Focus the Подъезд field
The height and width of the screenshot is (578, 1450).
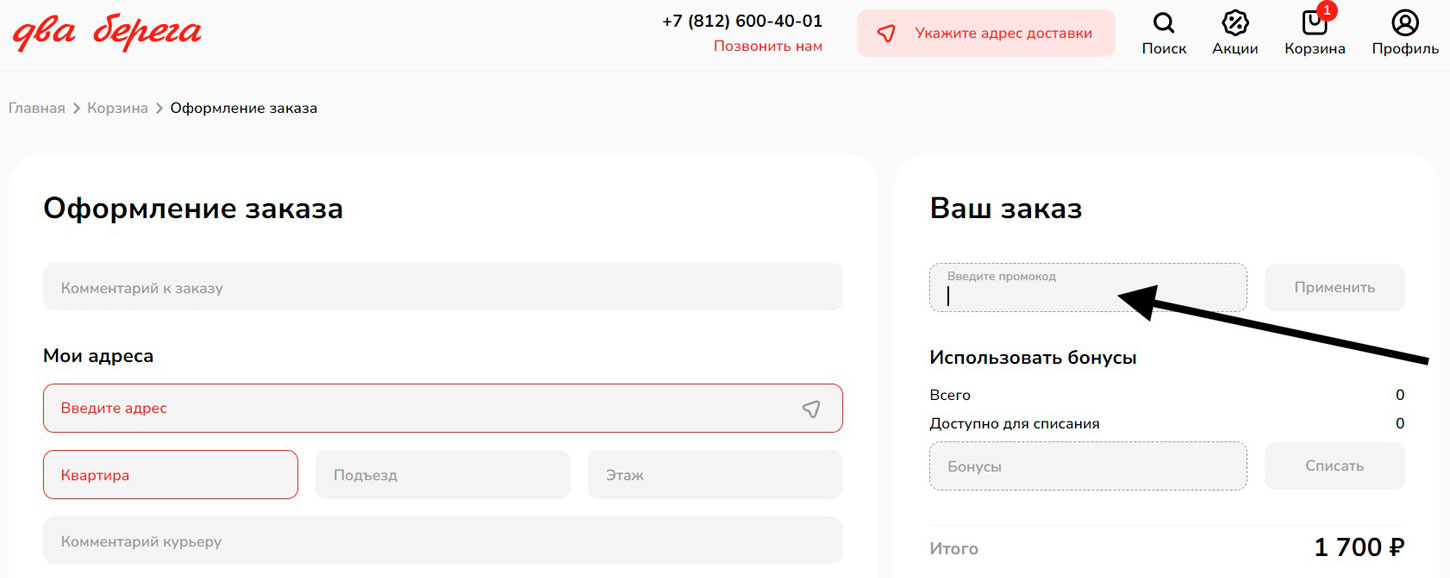pos(443,475)
